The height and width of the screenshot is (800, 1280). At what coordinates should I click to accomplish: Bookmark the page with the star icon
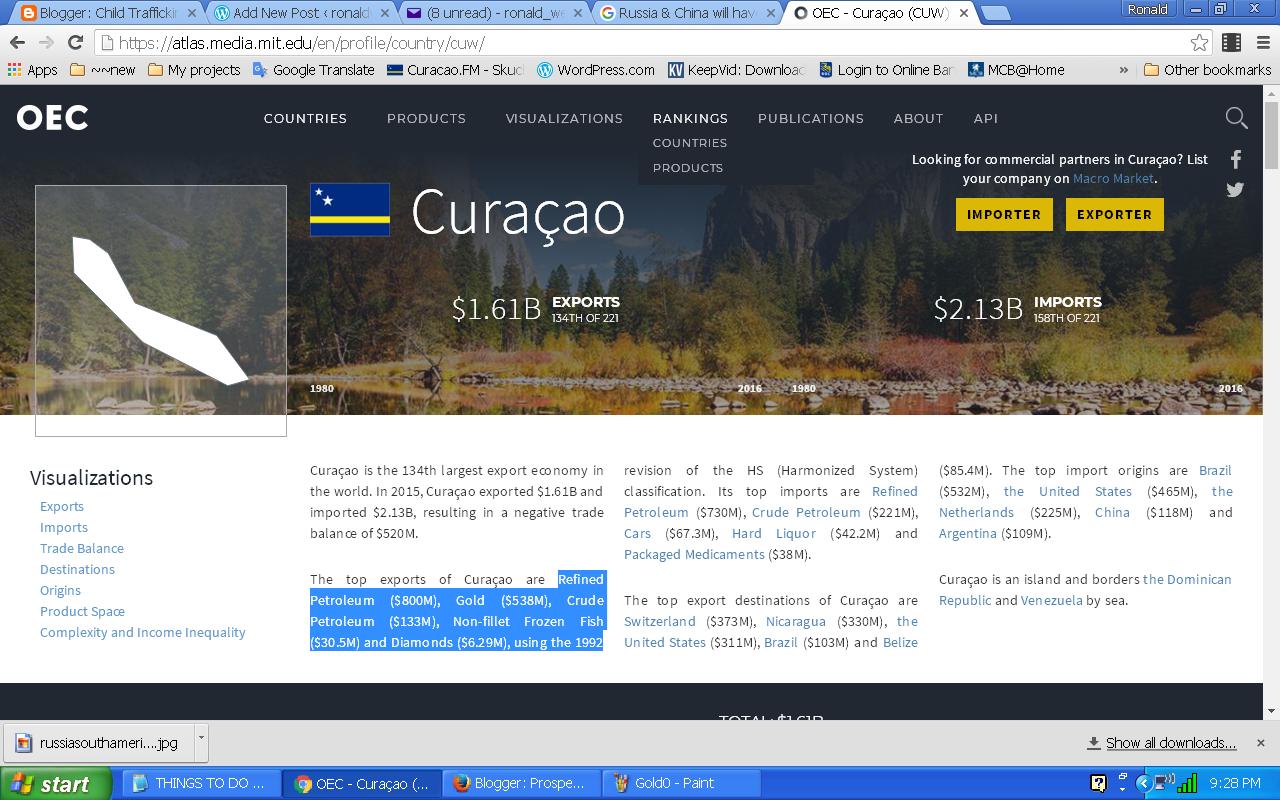pyautogui.click(x=1199, y=43)
